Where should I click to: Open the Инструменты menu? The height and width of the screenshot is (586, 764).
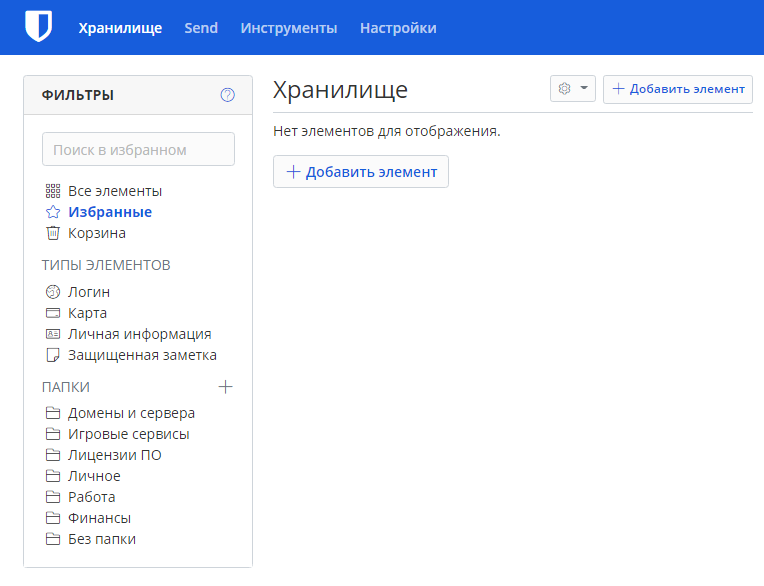[289, 28]
